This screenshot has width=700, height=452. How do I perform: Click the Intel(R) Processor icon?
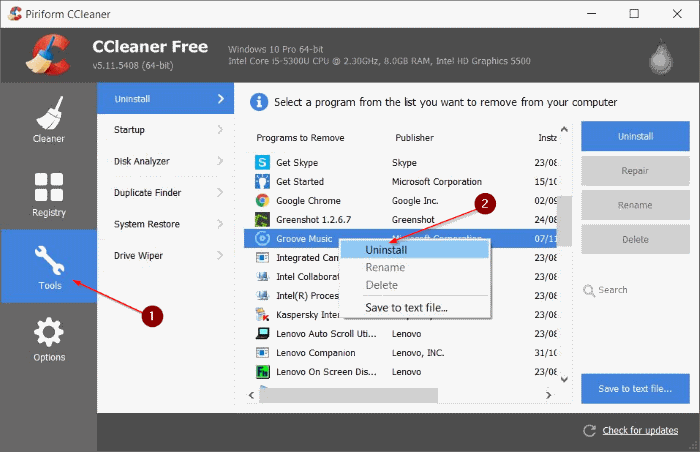tap(262, 295)
